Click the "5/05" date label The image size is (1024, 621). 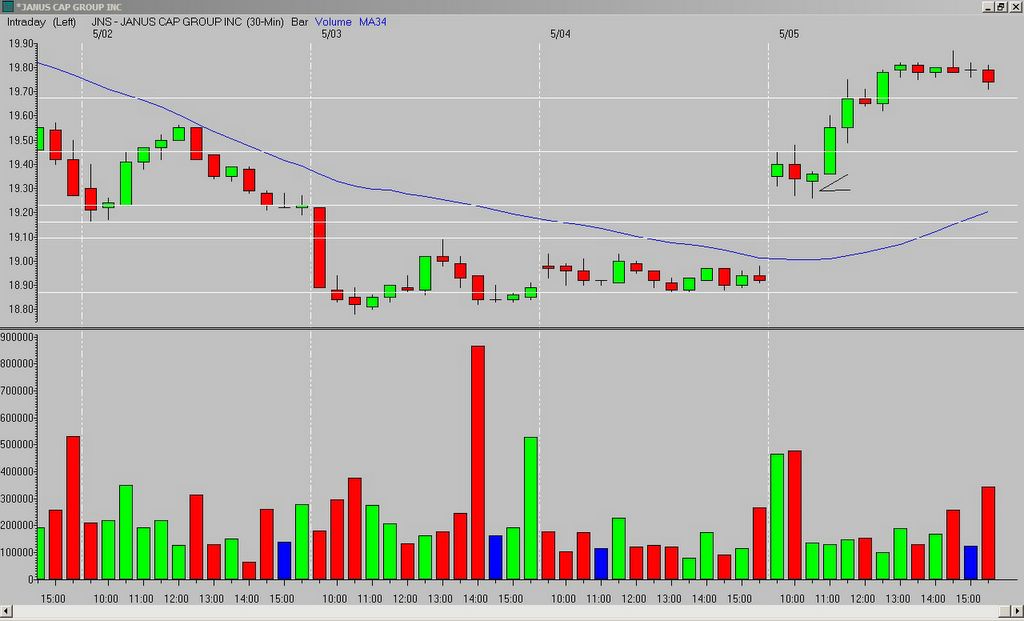789,35
